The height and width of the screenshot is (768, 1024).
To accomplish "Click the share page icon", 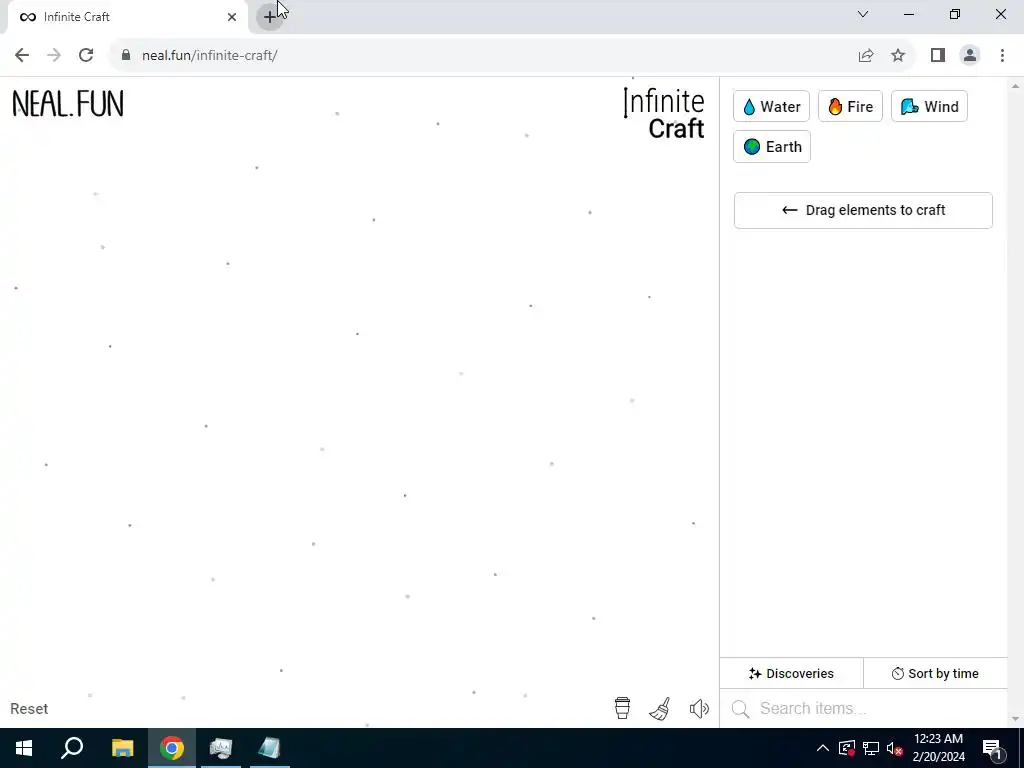I will pyautogui.click(x=866, y=56).
